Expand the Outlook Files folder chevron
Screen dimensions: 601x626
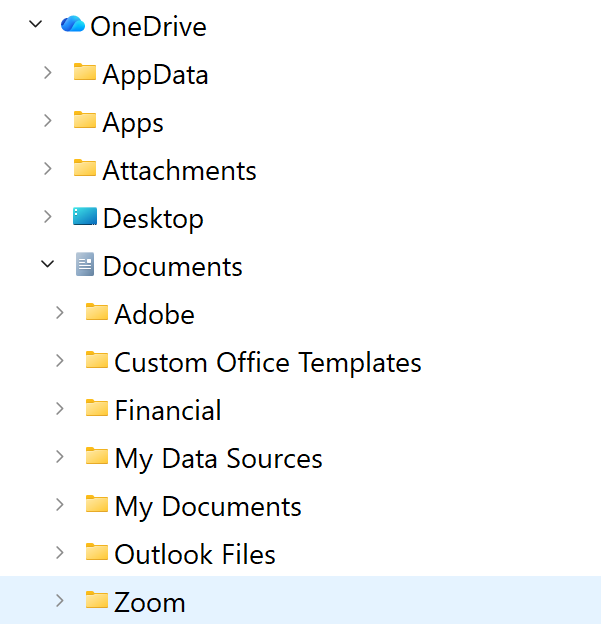[x=60, y=553]
